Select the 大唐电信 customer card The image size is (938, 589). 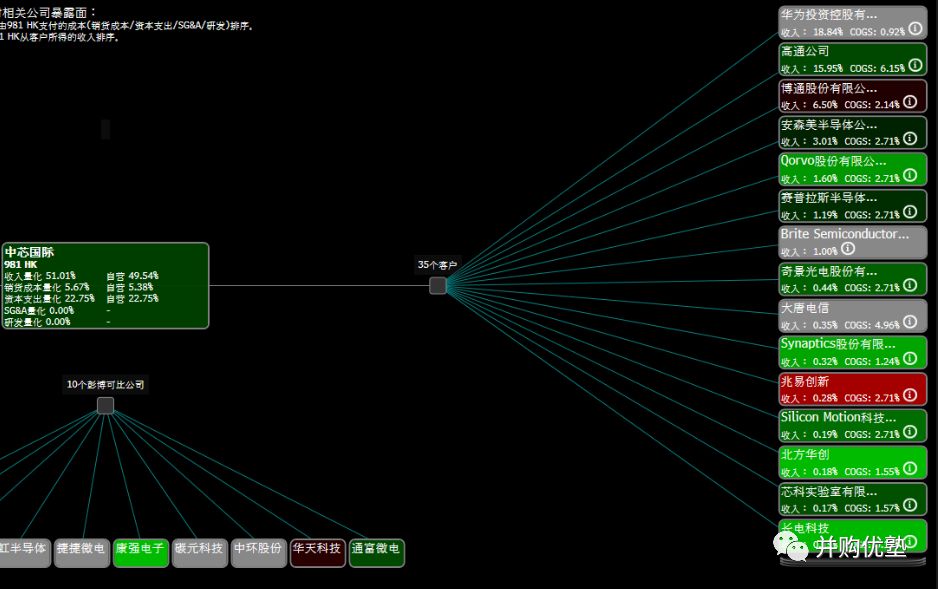852,316
